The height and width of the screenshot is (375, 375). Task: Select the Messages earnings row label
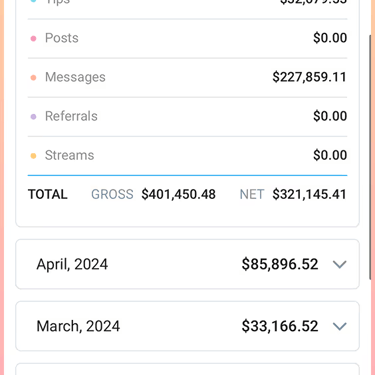(x=75, y=77)
